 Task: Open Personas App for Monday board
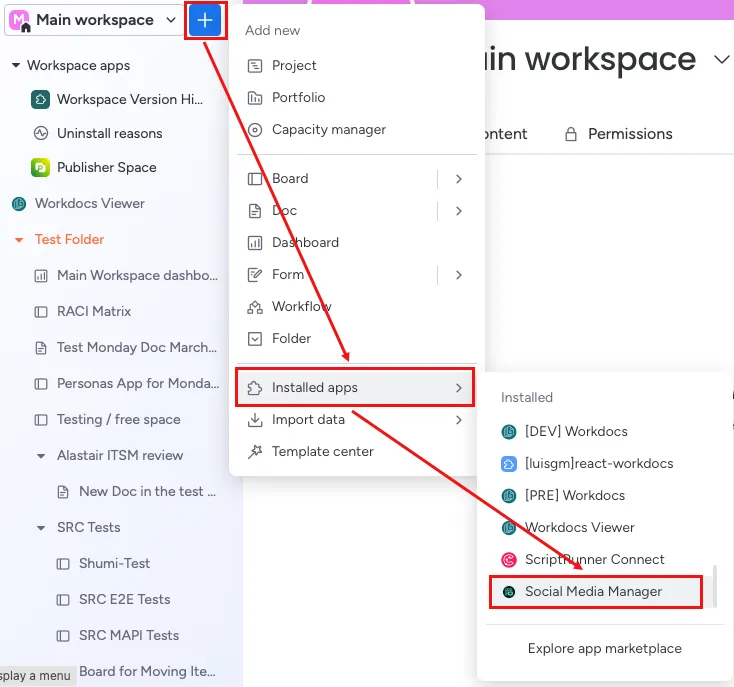126,384
